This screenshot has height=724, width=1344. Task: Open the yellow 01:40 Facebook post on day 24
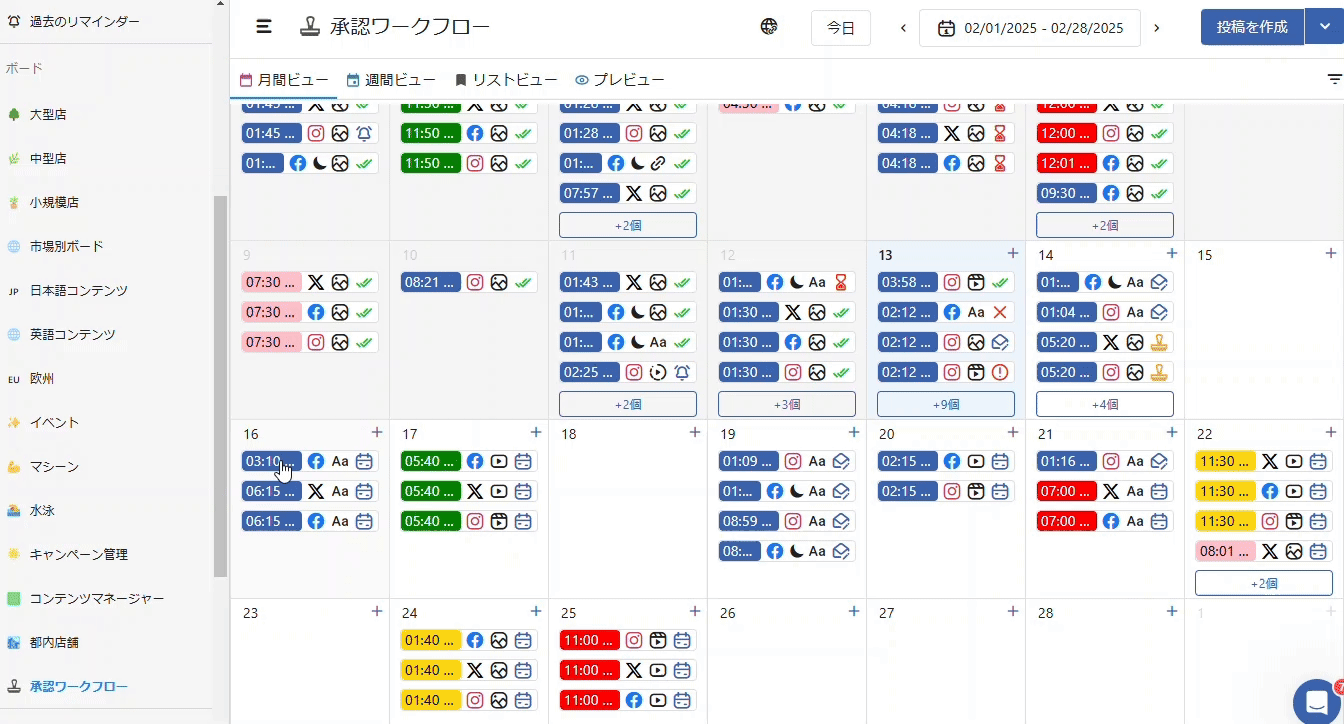click(x=468, y=640)
